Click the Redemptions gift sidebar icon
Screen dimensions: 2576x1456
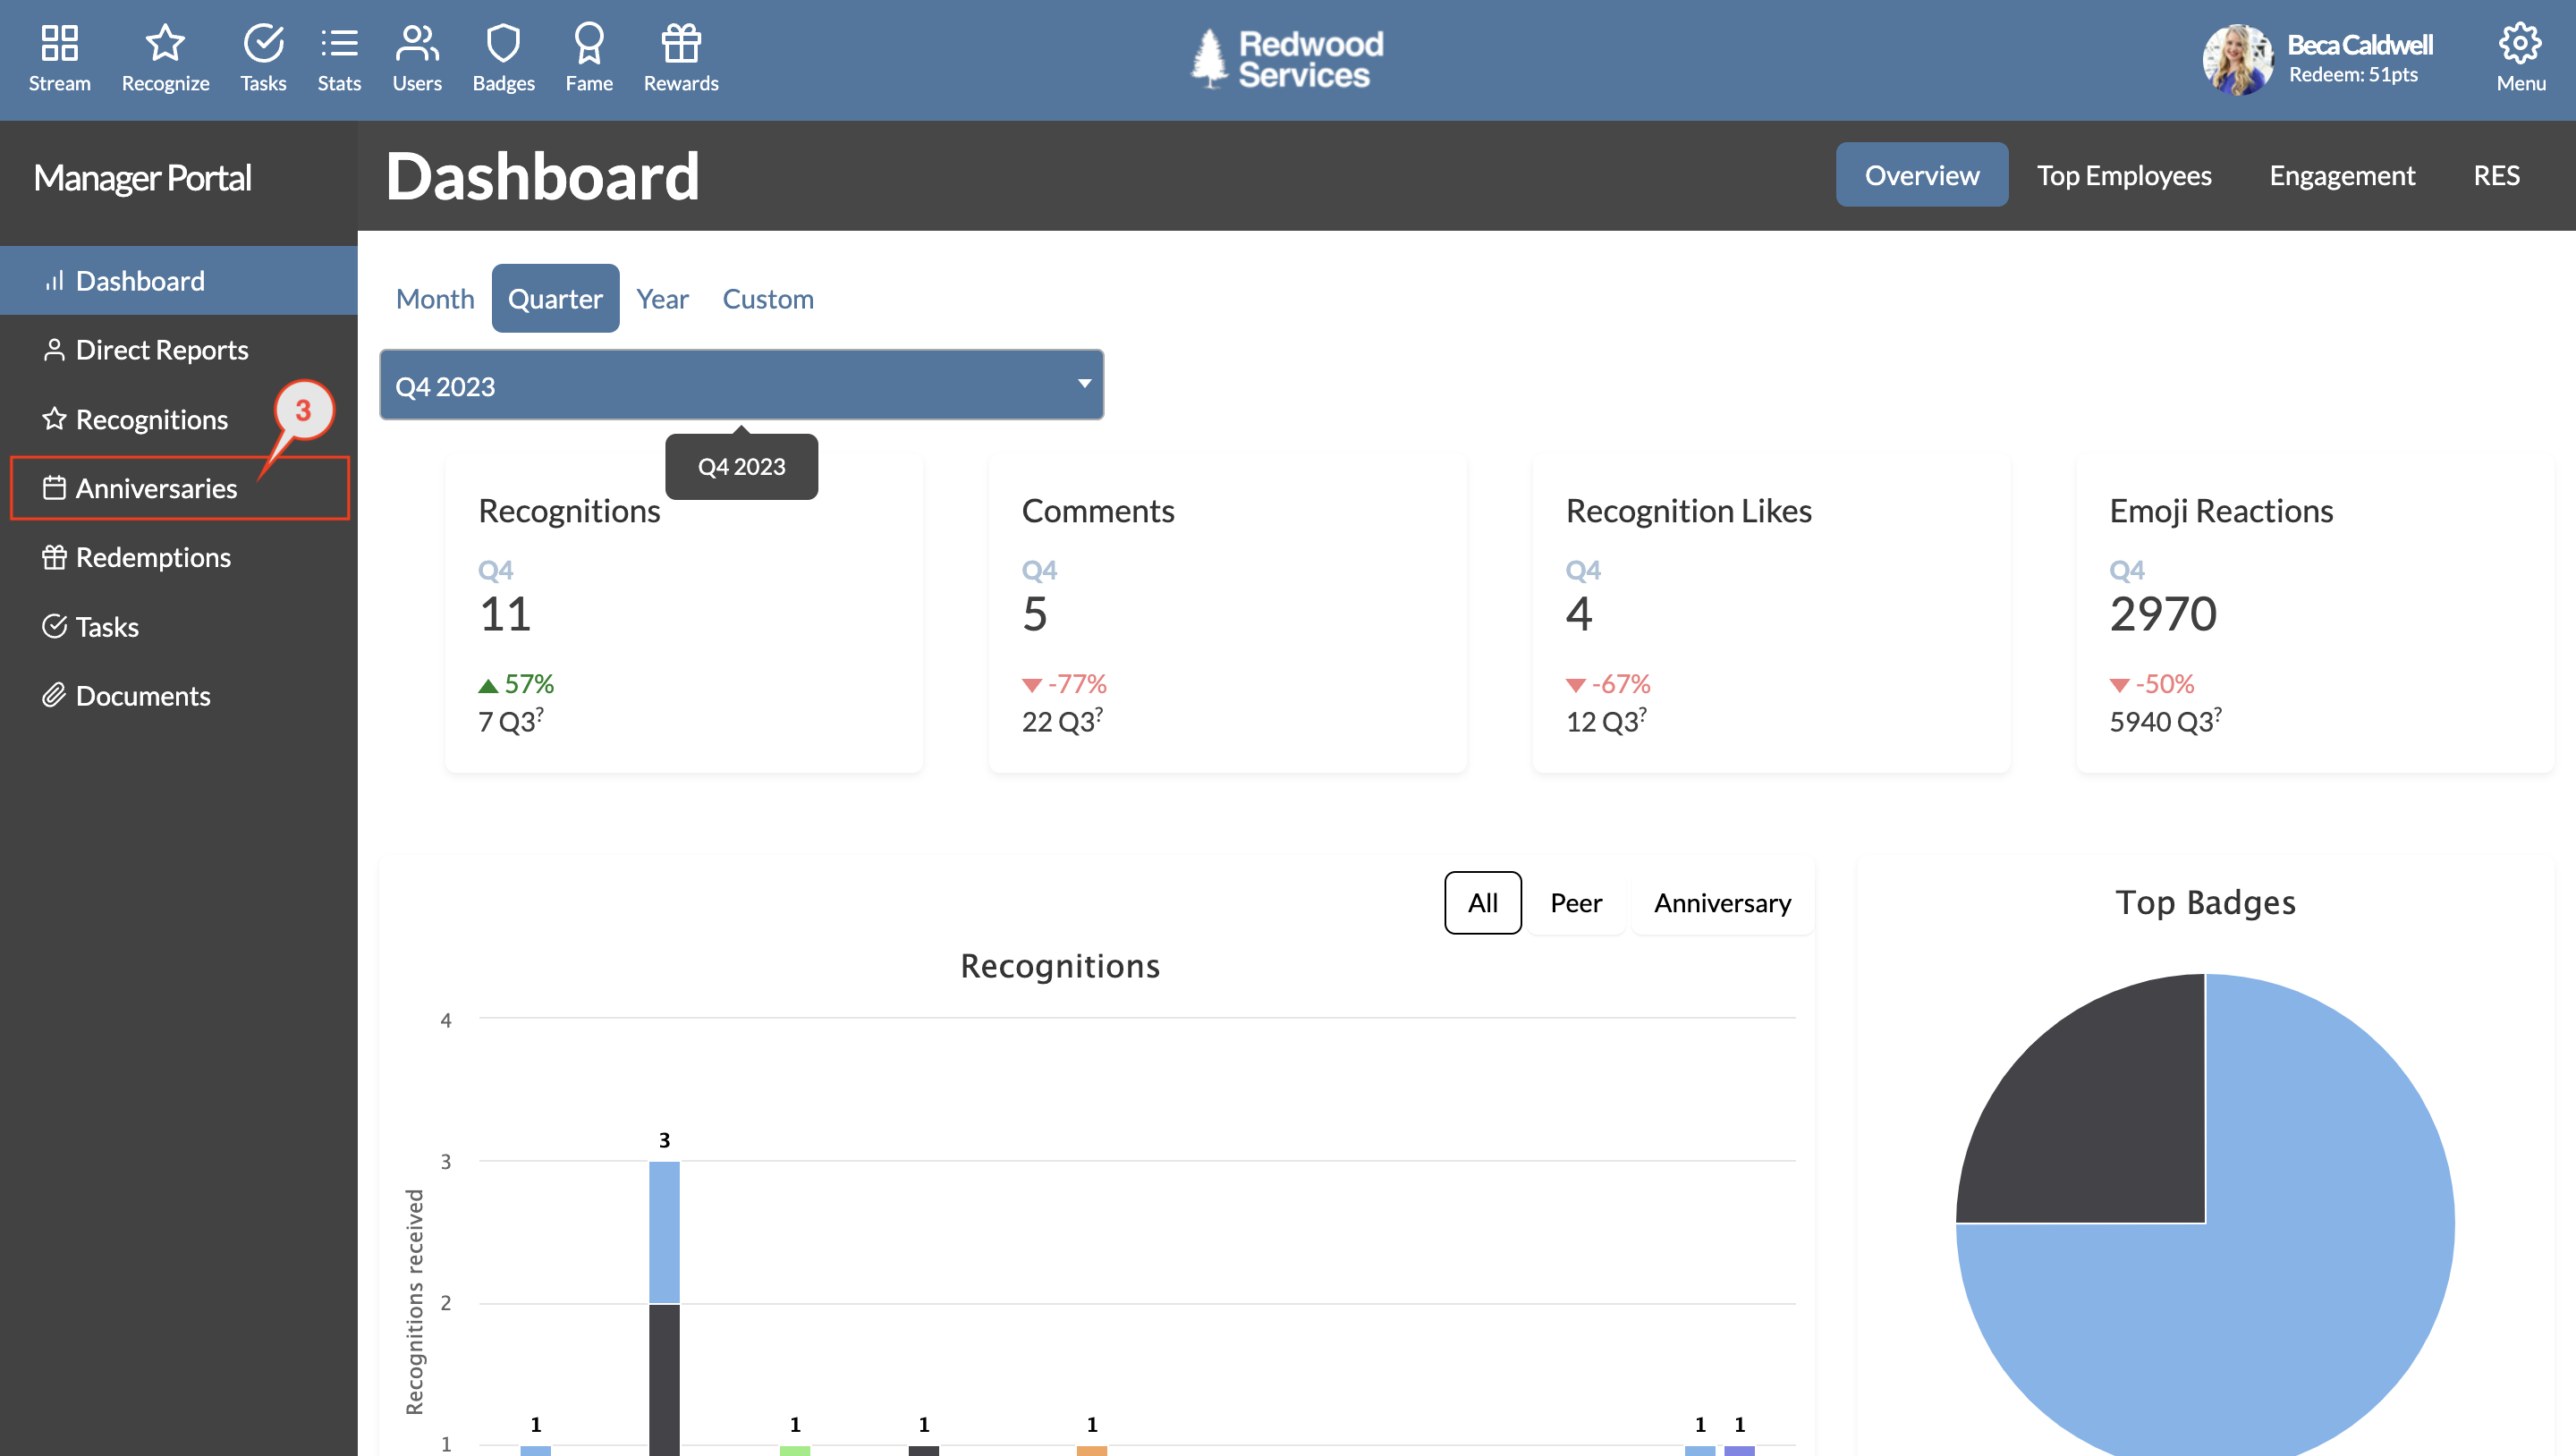pyautogui.click(x=54, y=557)
